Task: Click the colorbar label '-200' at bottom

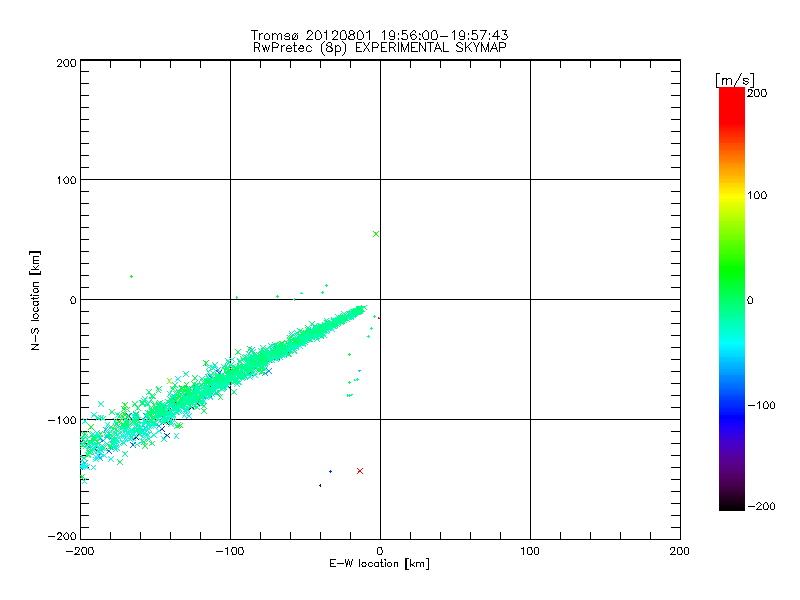Action: click(761, 506)
